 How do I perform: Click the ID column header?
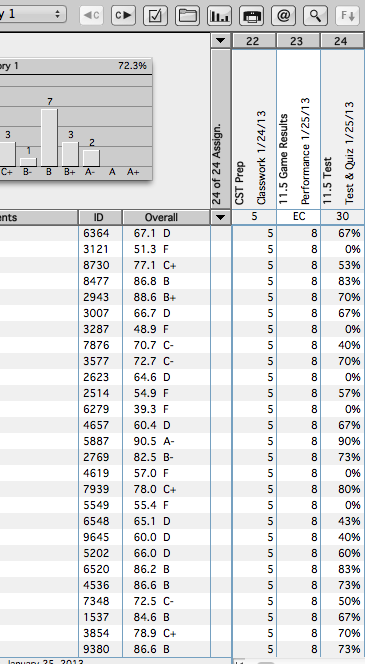pos(99,217)
